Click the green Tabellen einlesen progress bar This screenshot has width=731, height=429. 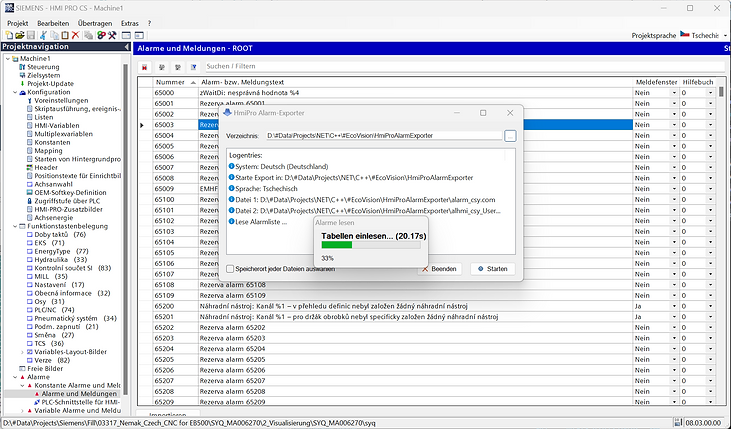[x=371, y=245]
